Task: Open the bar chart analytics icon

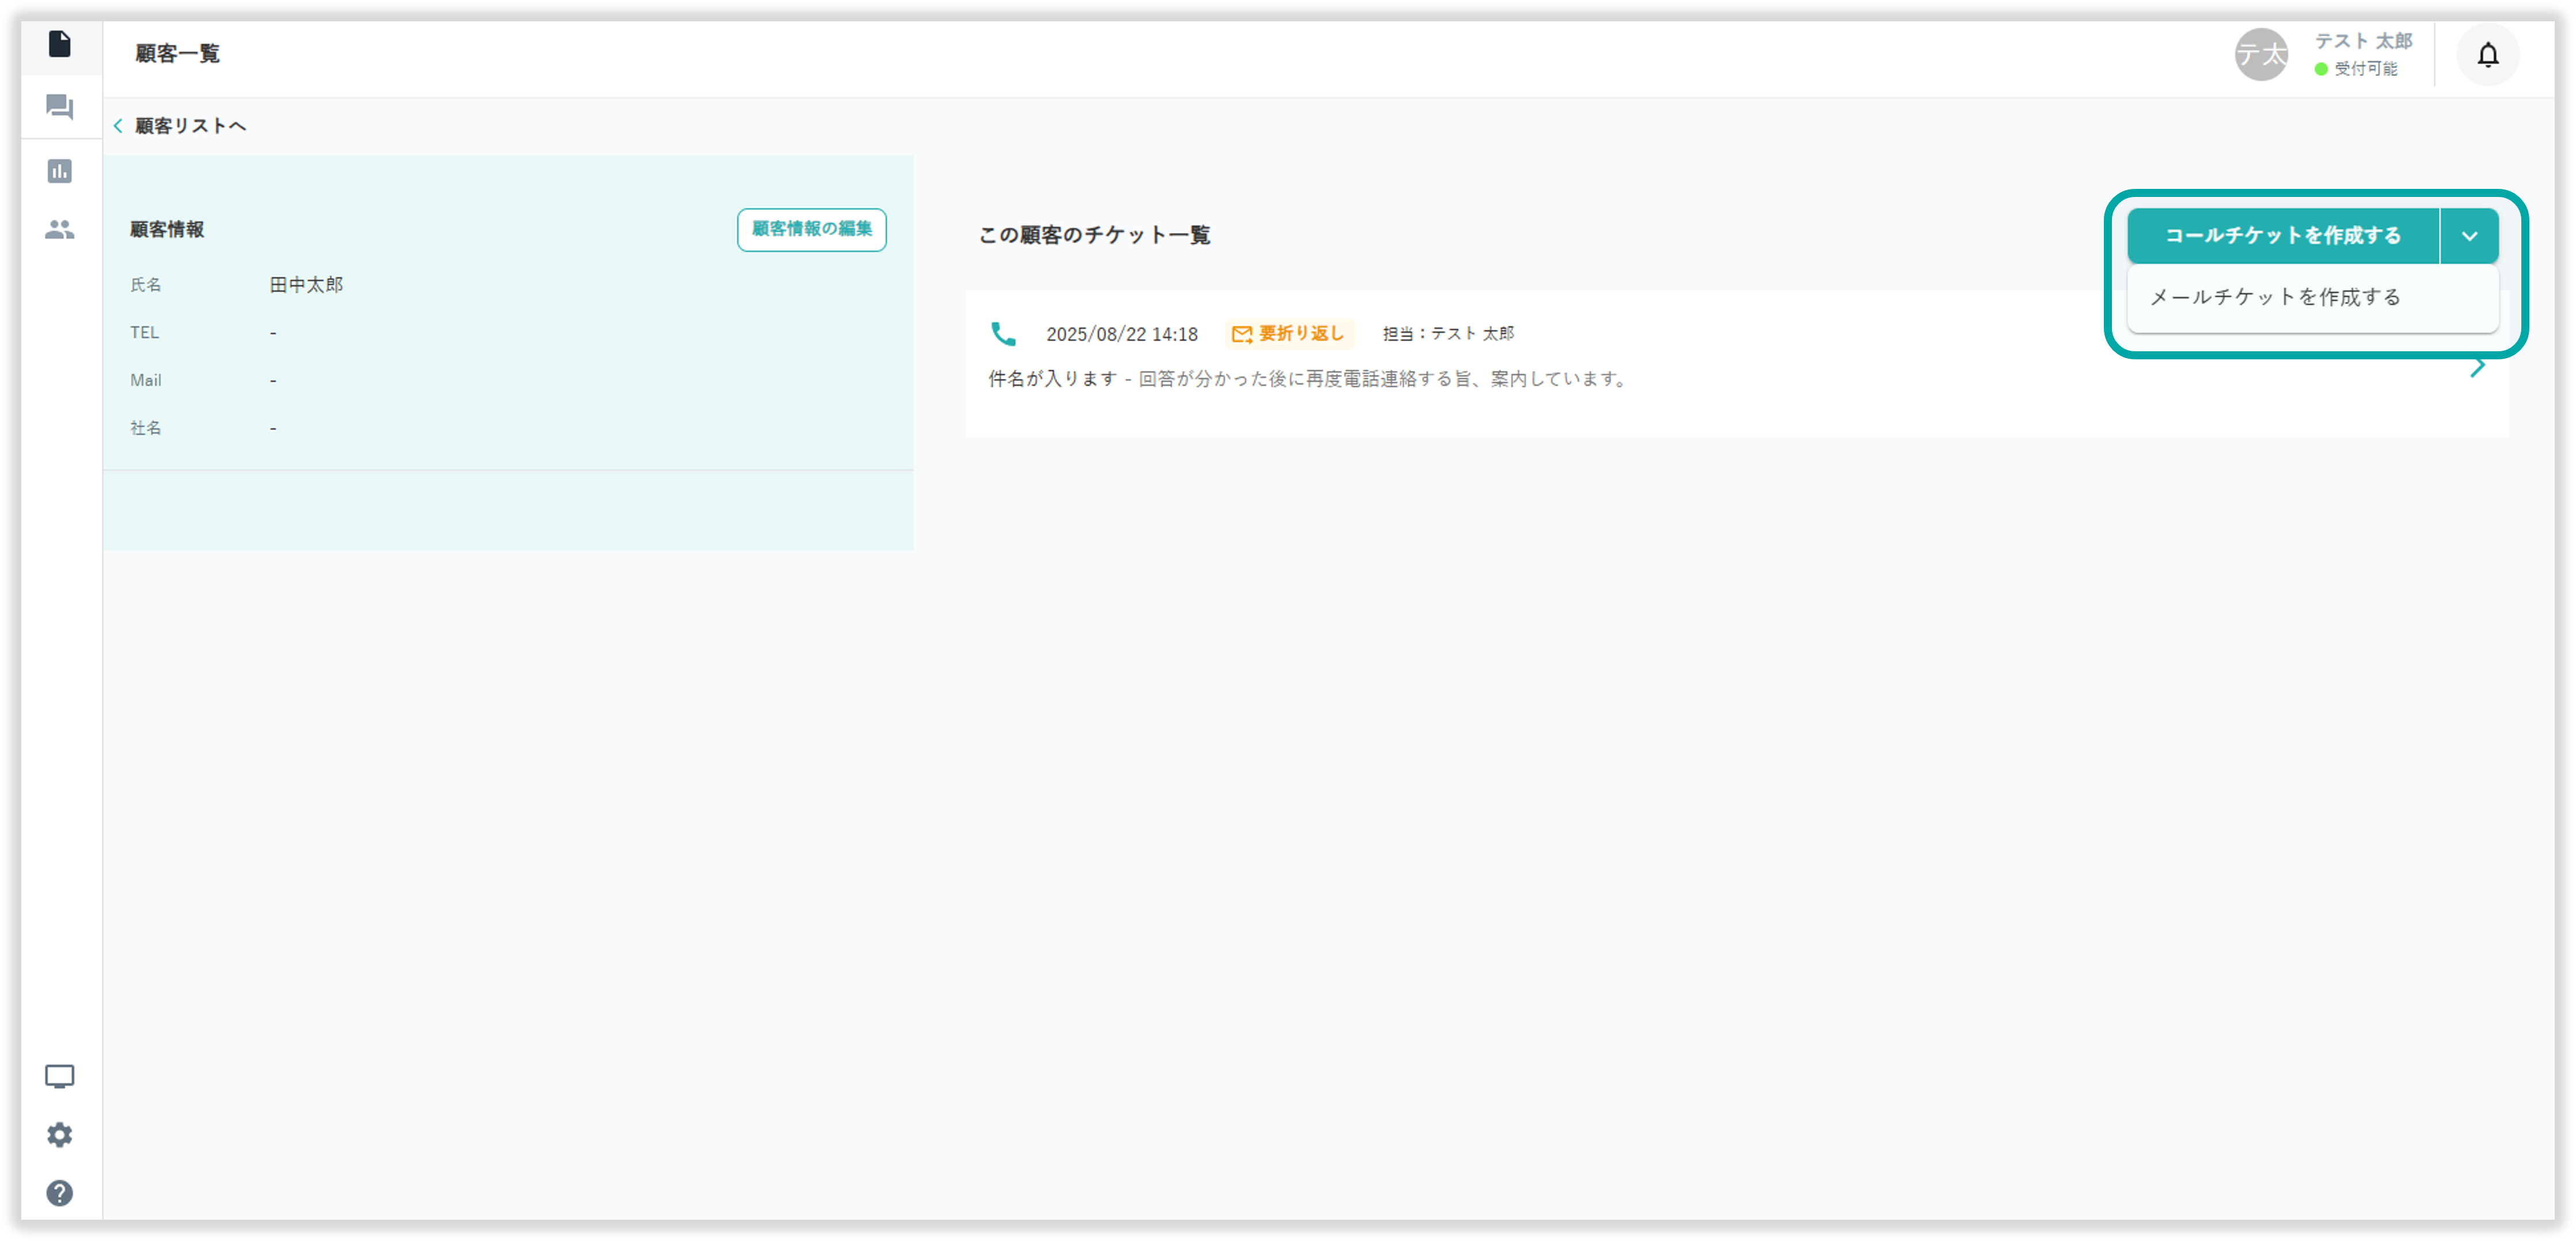Action: point(59,171)
